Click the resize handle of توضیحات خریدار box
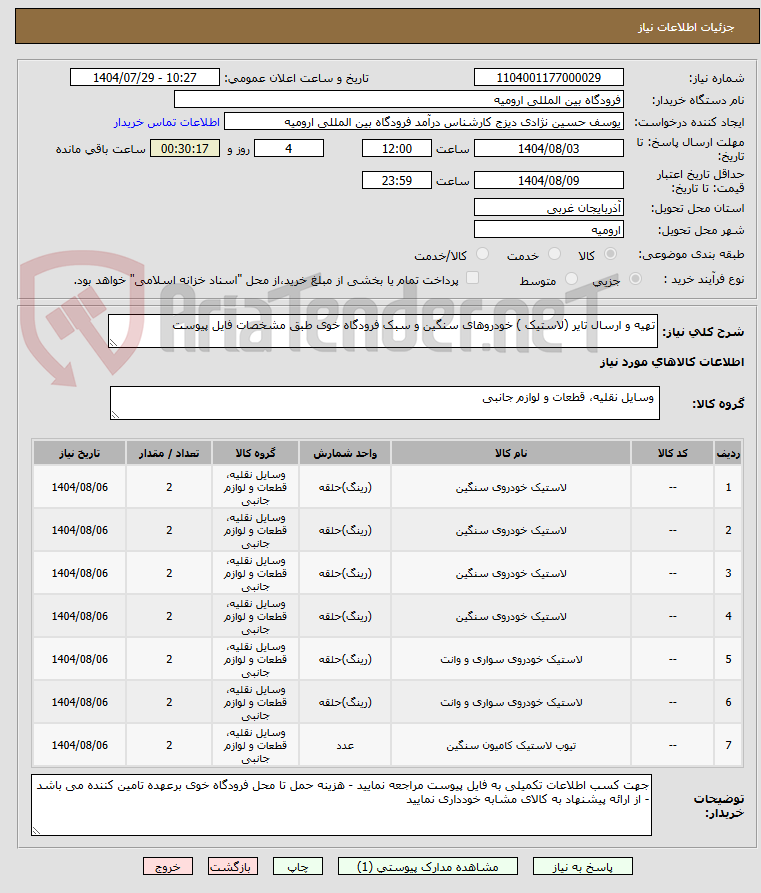 tap(36, 830)
